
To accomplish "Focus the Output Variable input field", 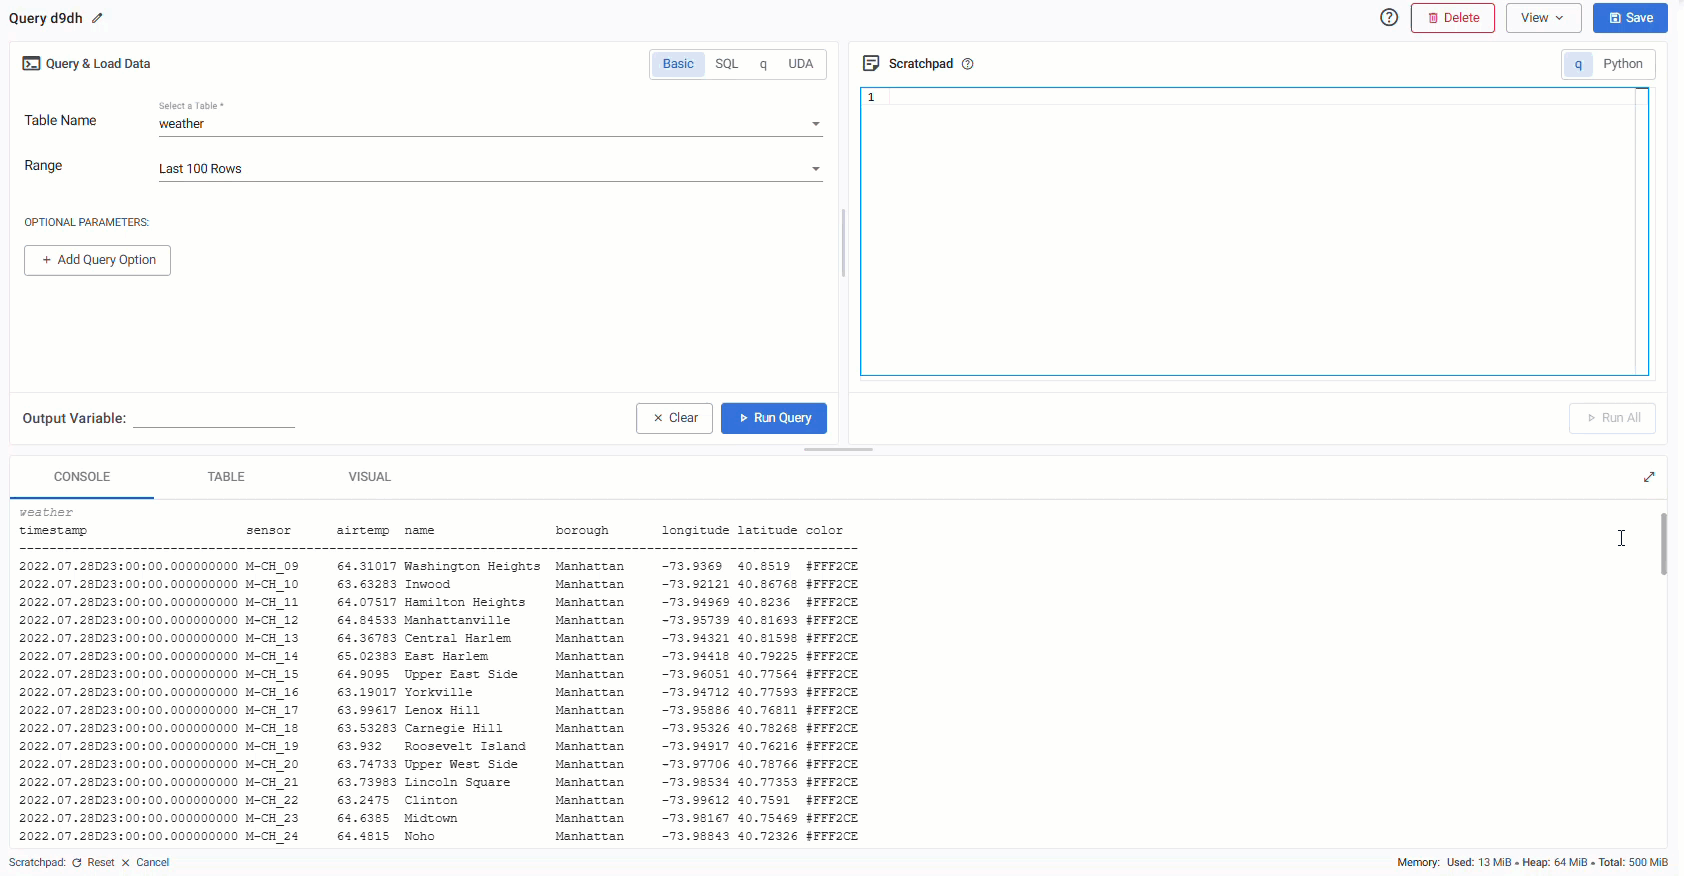I will [x=214, y=418].
